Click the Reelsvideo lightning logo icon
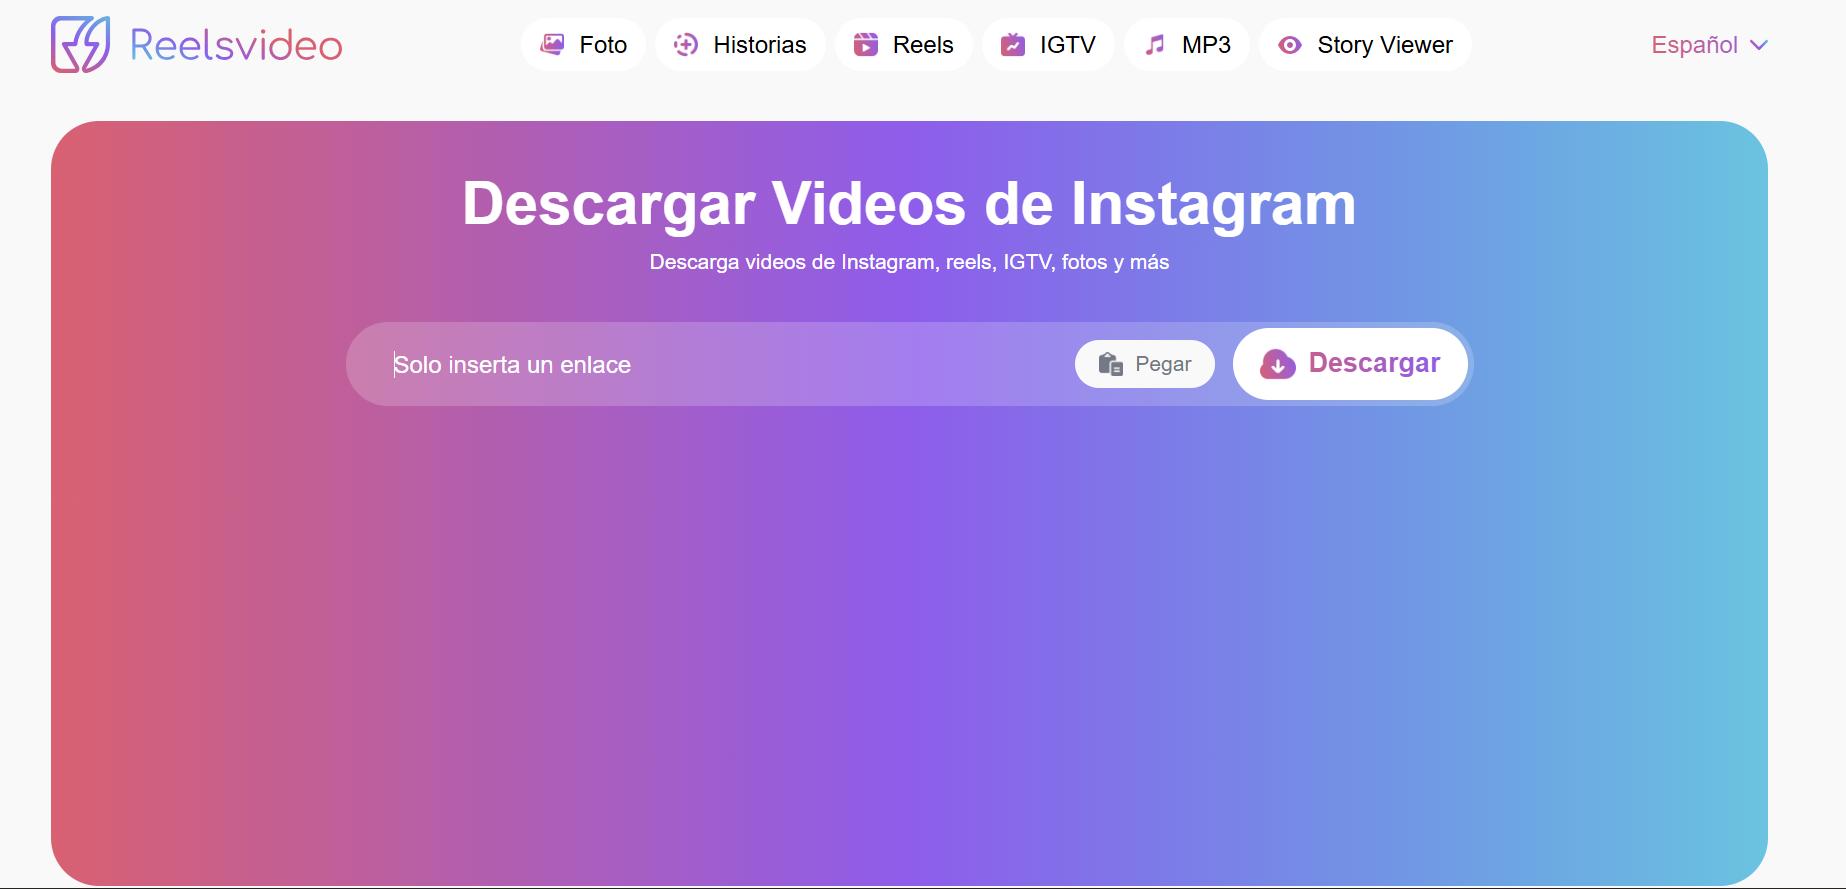 [x=81, y=44]
